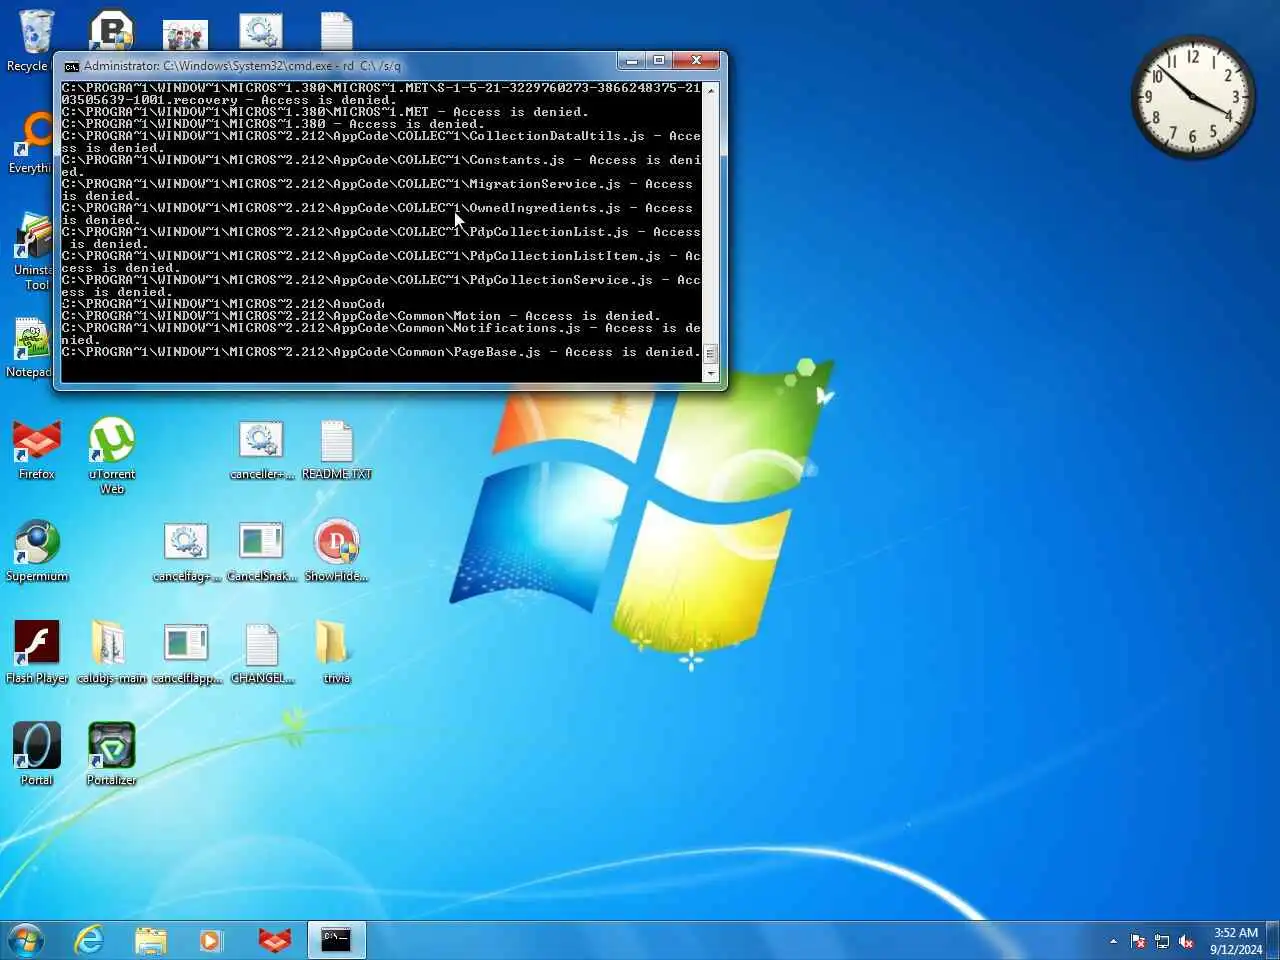Click the 'PdpCollectionListItem.js' output line

point(381,262)
